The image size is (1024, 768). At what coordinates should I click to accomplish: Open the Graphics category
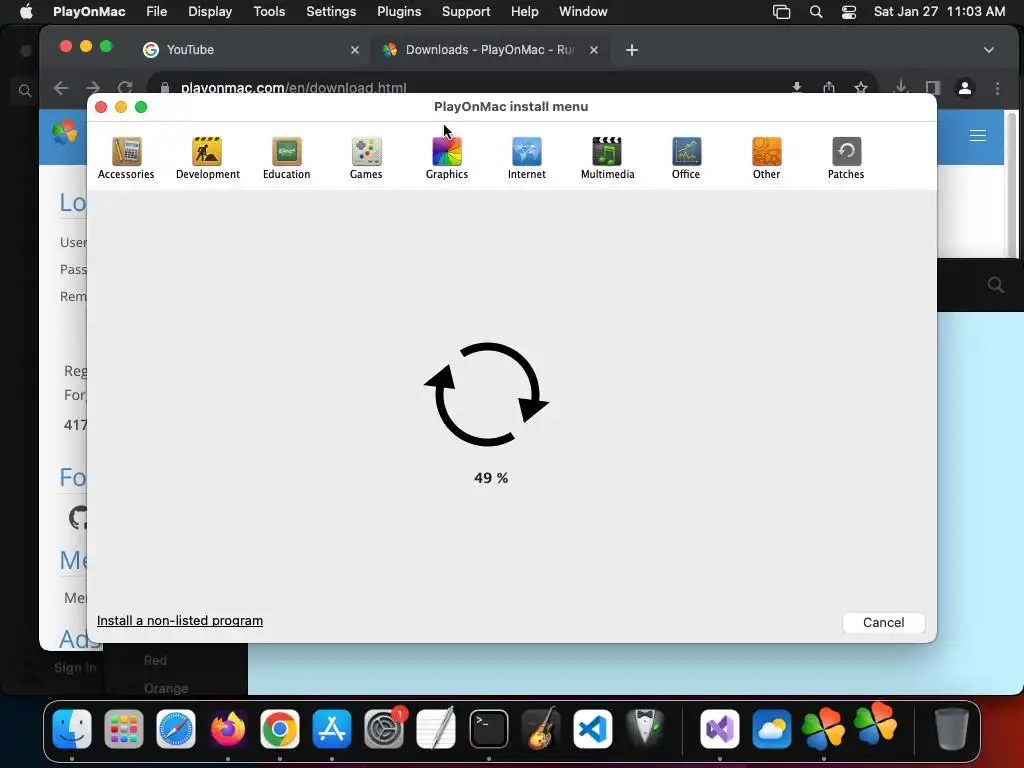click(x=447, y=158)
